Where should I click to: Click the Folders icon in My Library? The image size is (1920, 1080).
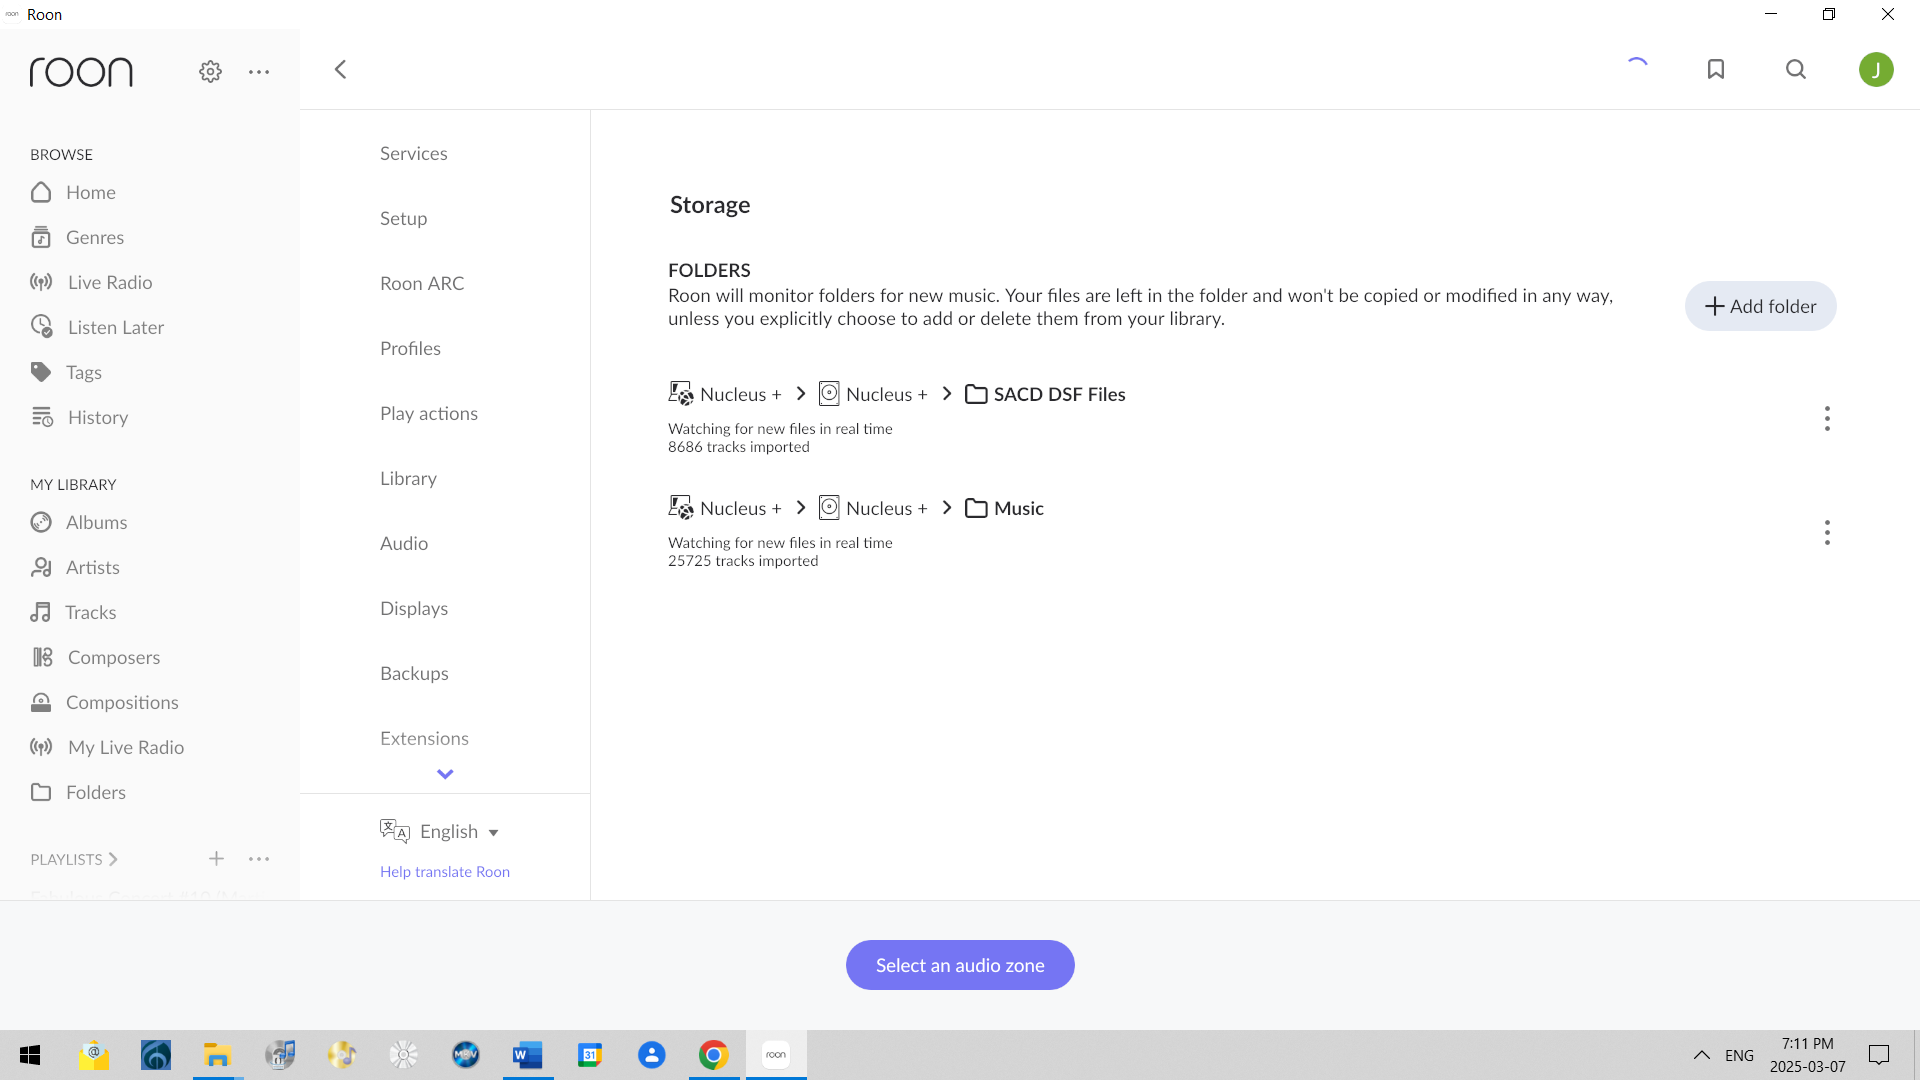point(41,792)
